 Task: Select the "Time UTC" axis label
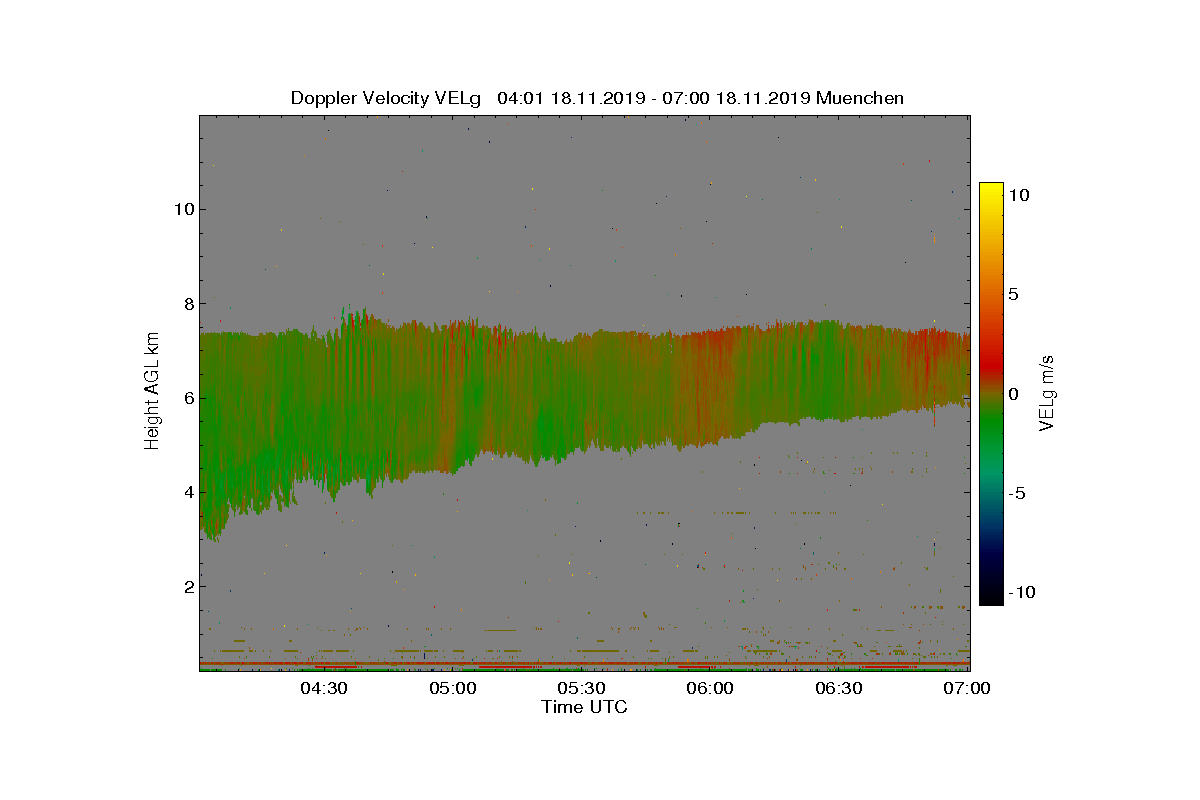[x=584, y=707]
